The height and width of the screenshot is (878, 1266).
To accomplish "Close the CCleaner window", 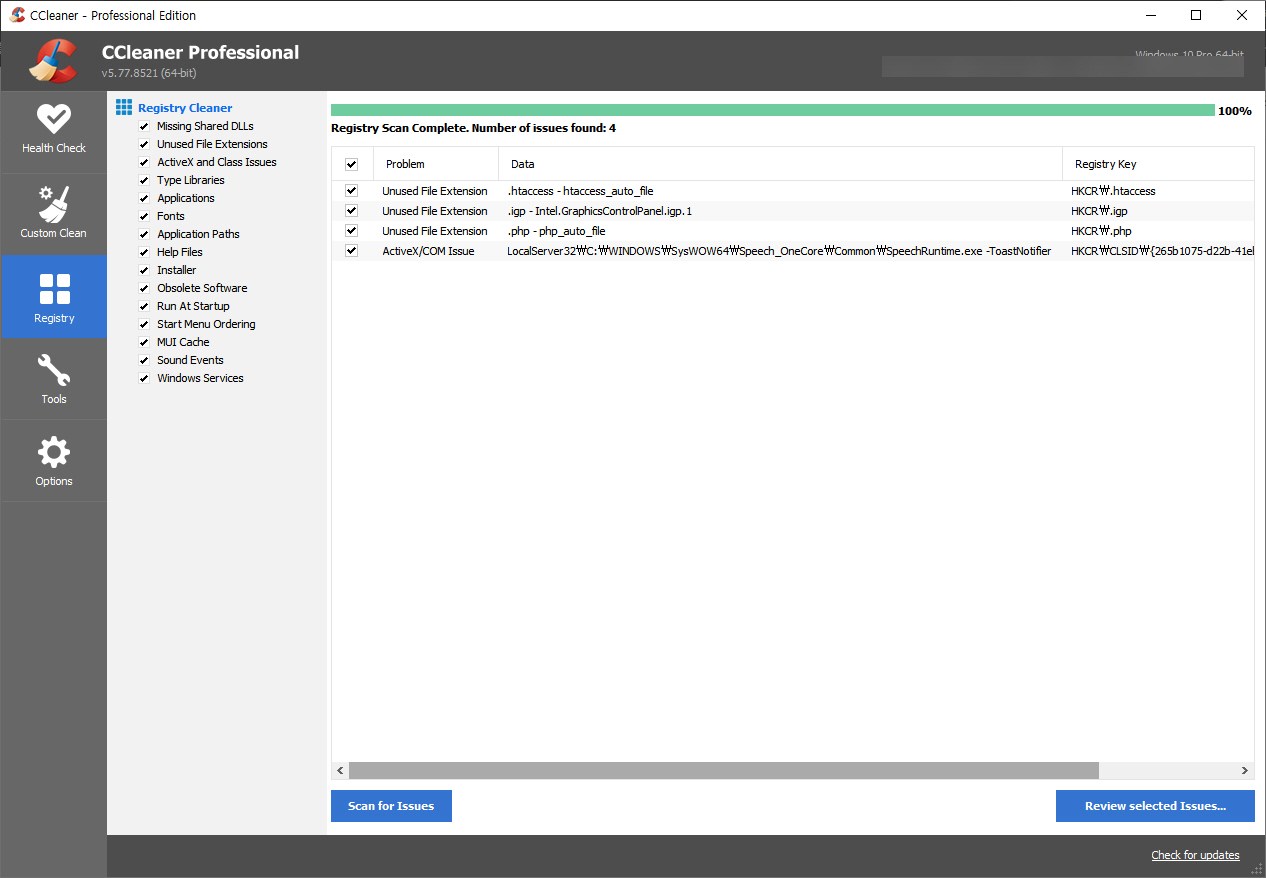I will [1242, 15].
